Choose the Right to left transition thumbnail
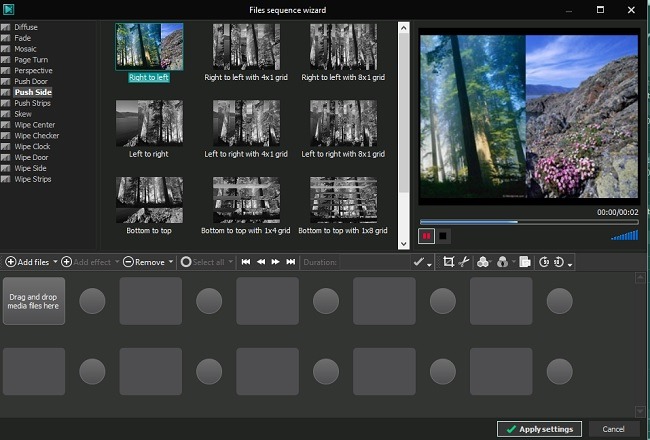 149,46
